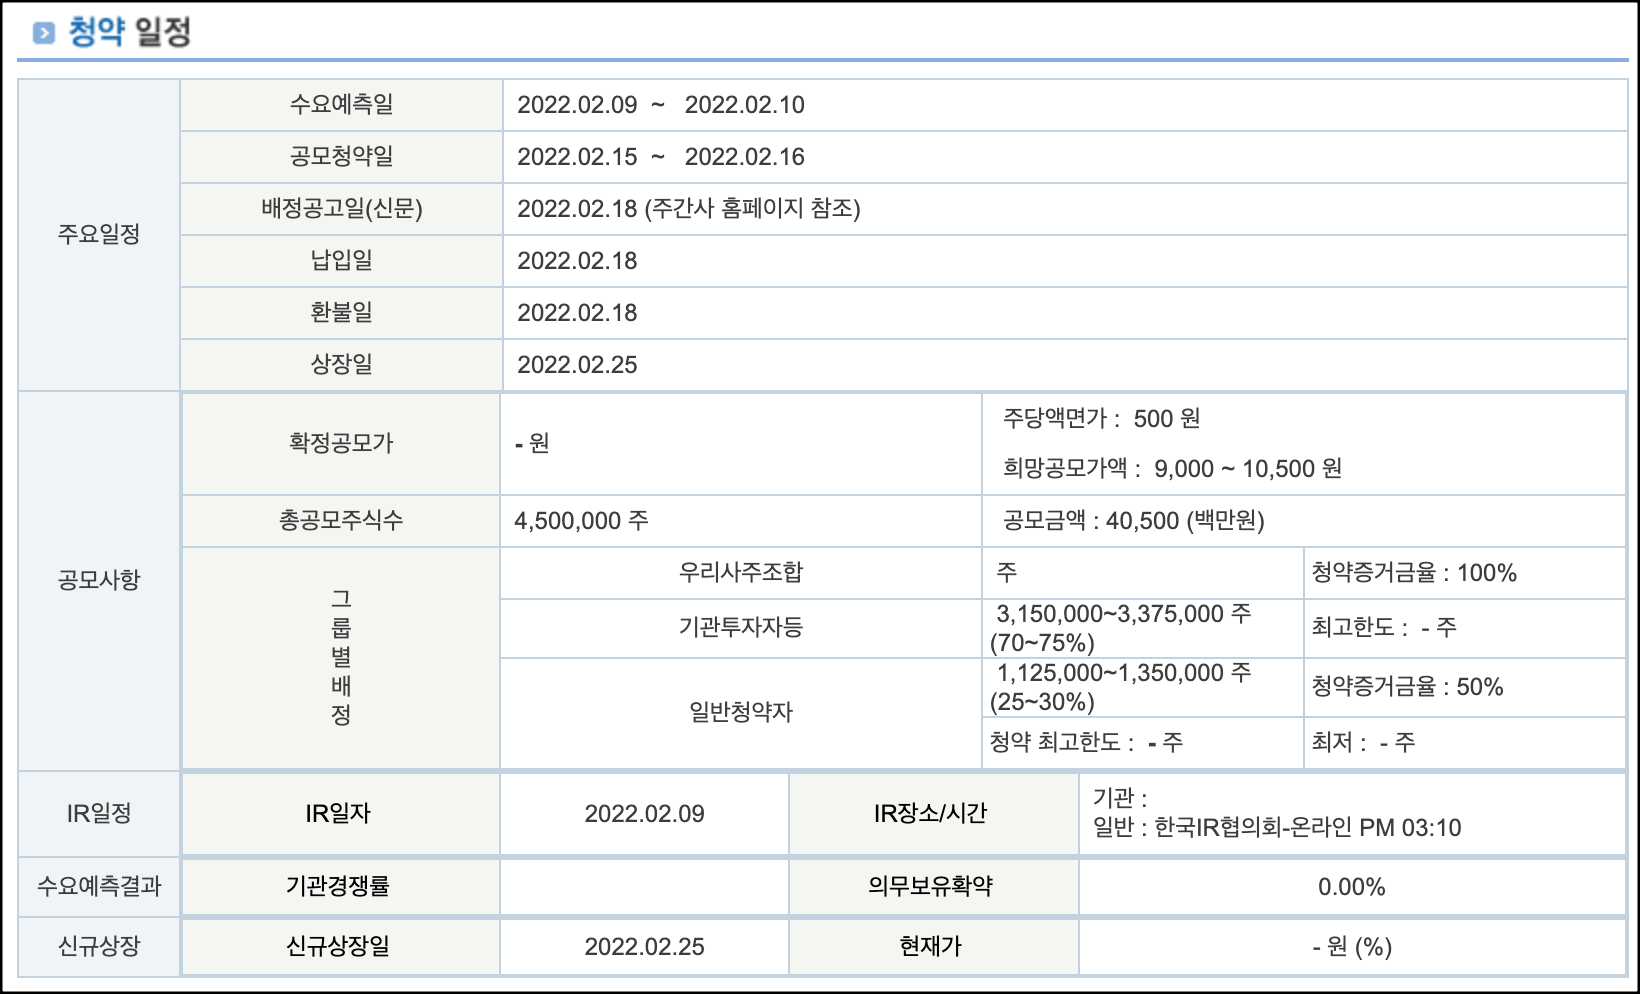Click the 주요일정 category cell
This screenshot has width=1640, height=994.
pyautogui.click(x=99, y=235)
